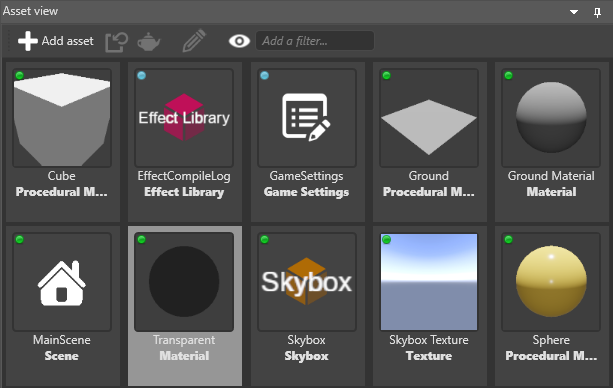Select the yellow Sphere model thumbnail
Image resolution: width=613 pixels, height=388 pixels.
551,282
